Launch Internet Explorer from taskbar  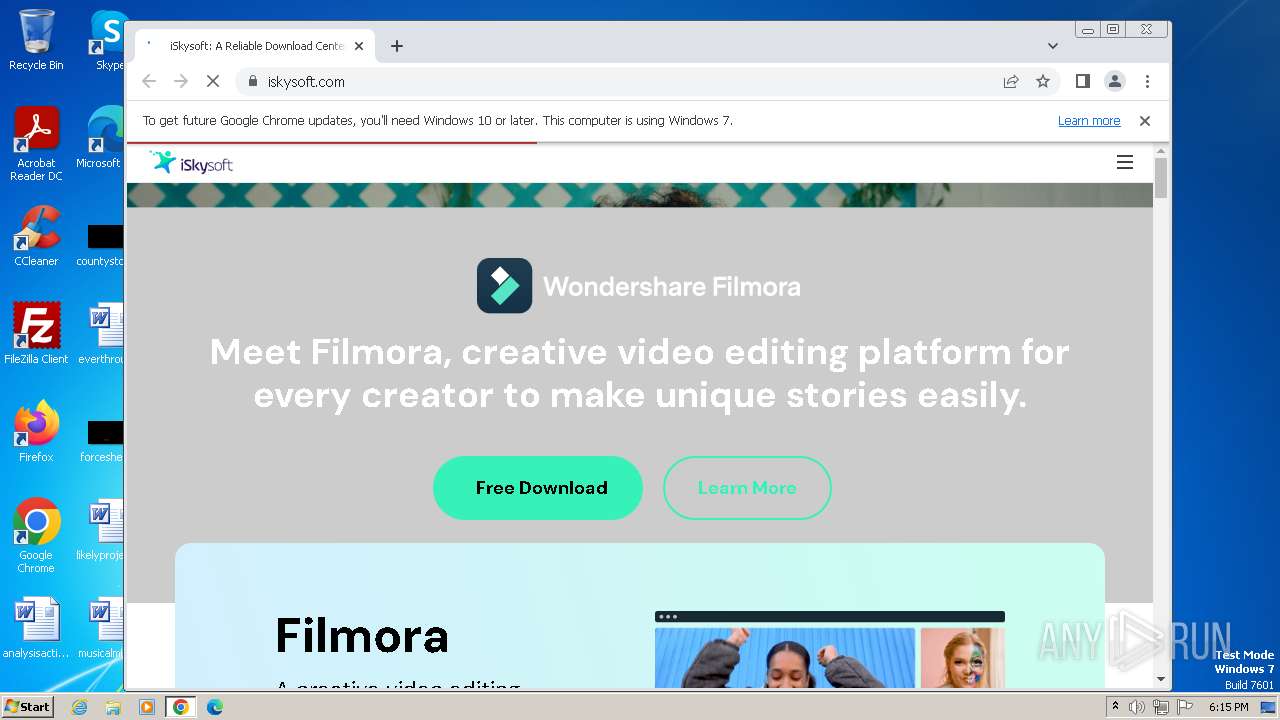coord(80,707)
